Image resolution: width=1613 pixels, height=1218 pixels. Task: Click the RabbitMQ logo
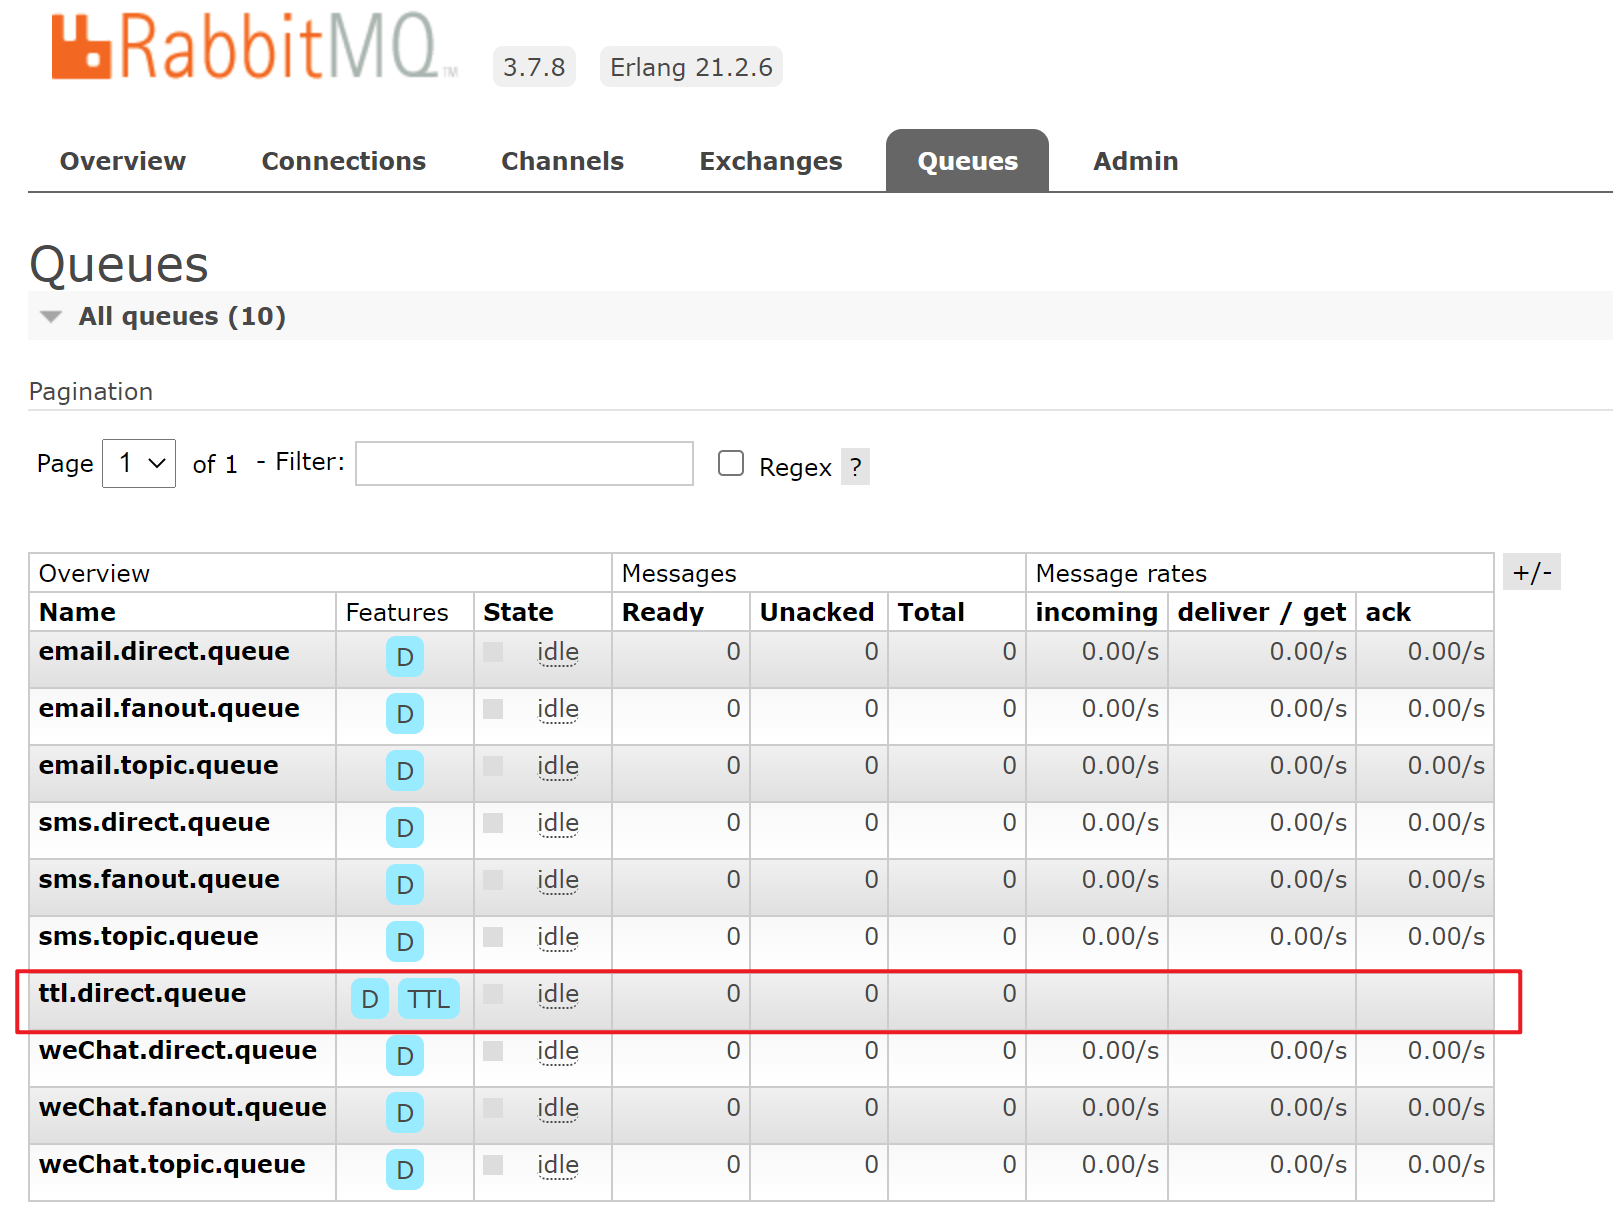tap(254, 47)
